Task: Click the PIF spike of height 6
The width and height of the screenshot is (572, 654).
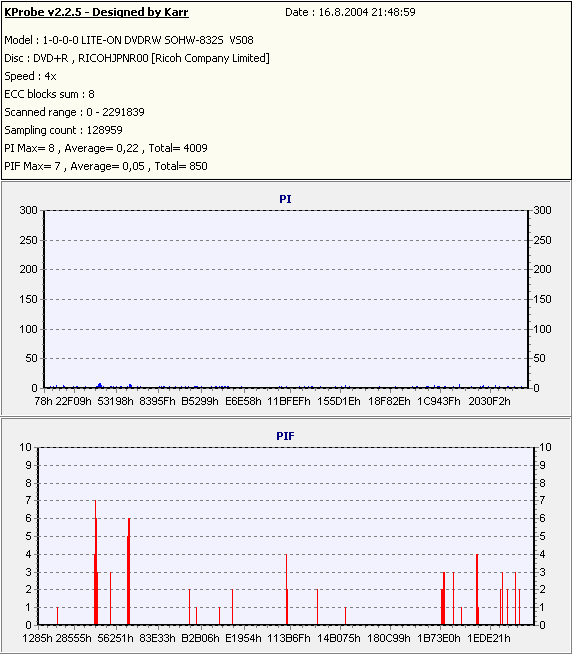Action: (129, 571)
